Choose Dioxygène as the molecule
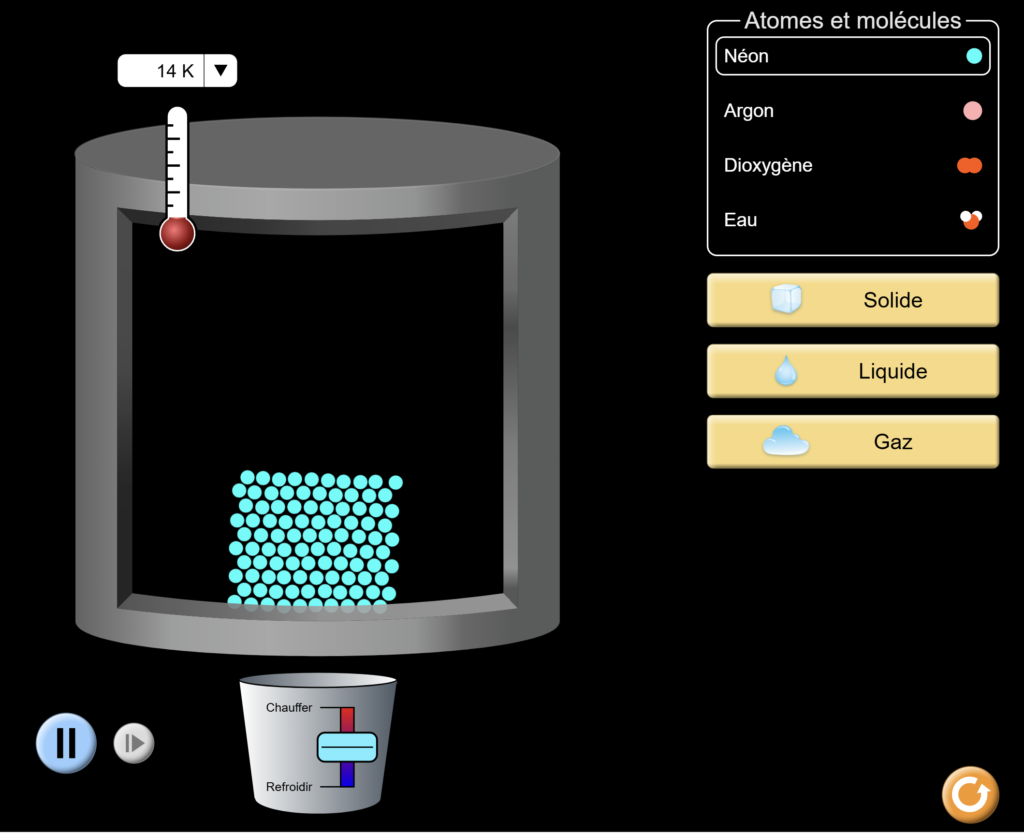The height and width of the screenshot is (834, 1024). 853,165
